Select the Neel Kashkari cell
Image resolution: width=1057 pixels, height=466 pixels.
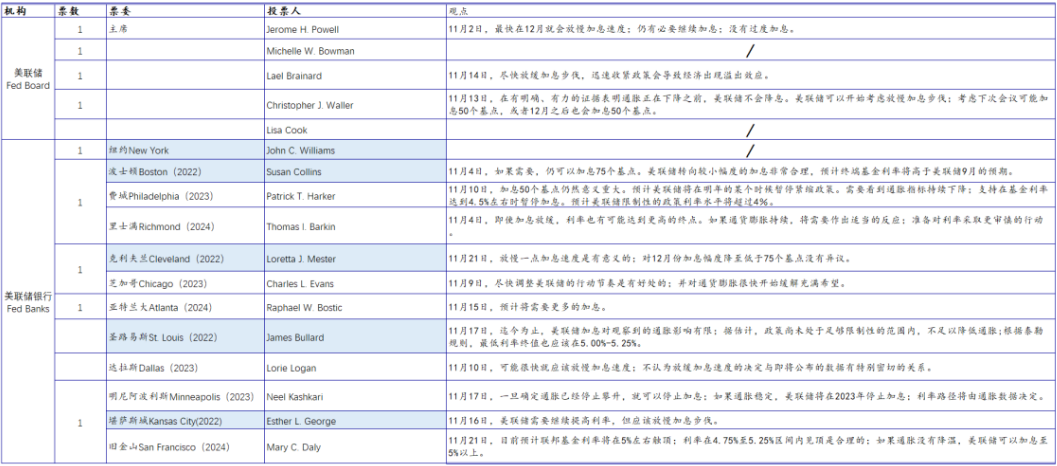(x=355, y=396)
